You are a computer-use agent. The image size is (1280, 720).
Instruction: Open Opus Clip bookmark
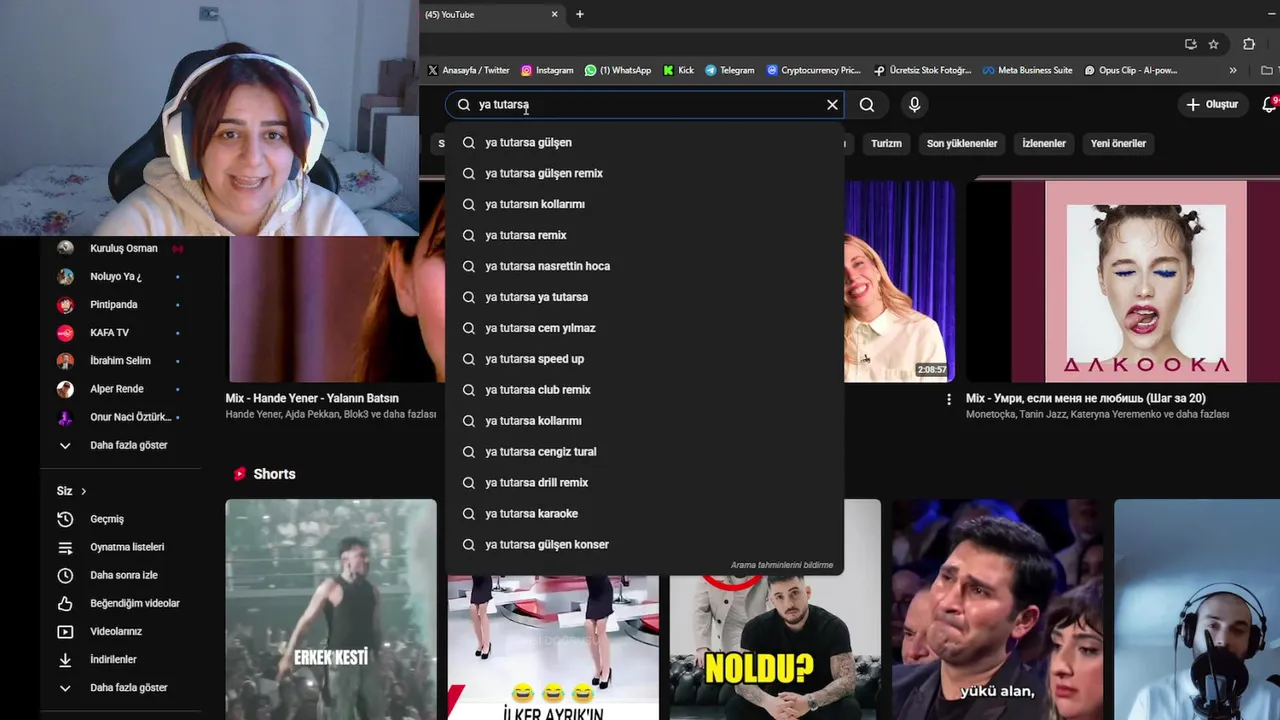coord(1131,70)
